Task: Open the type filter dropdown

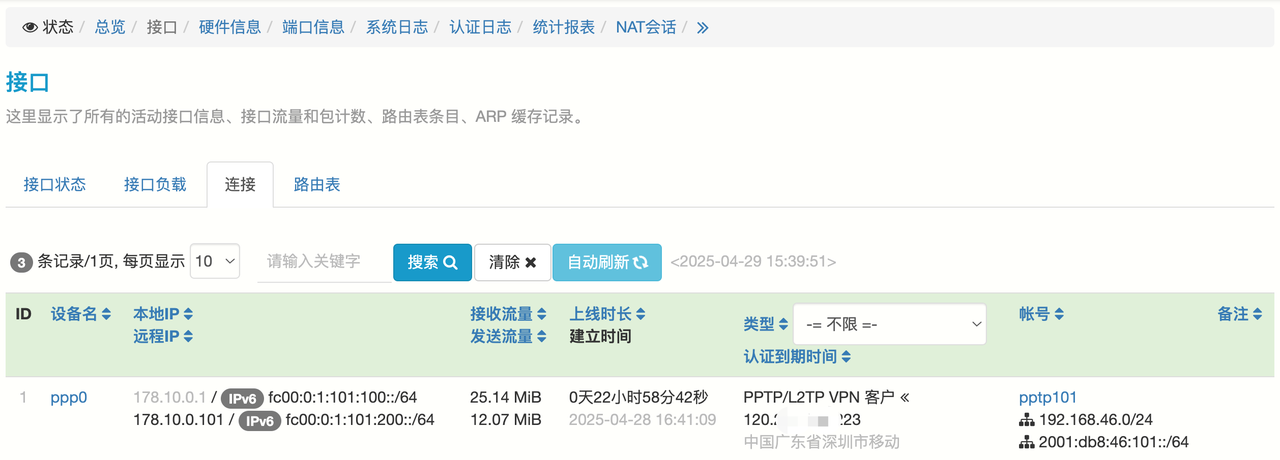Action: tap(889, 325)
